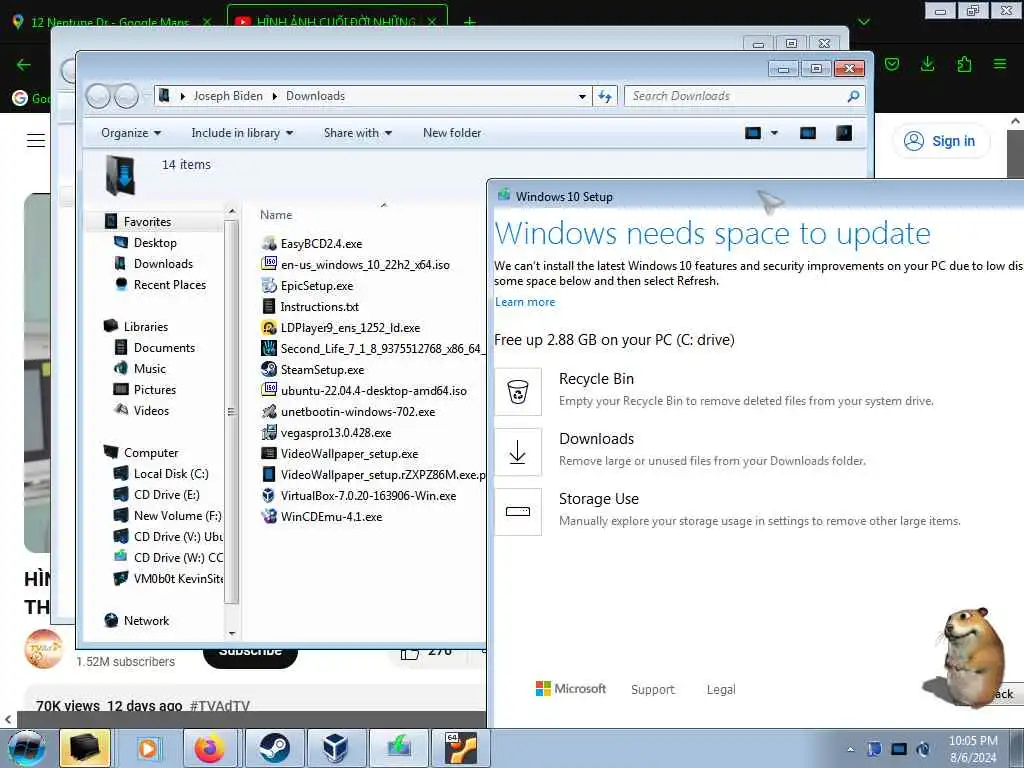Expand the Joseph Biden breadcrumb arrow
The image size is (1024, 768).
pos(274,96)
